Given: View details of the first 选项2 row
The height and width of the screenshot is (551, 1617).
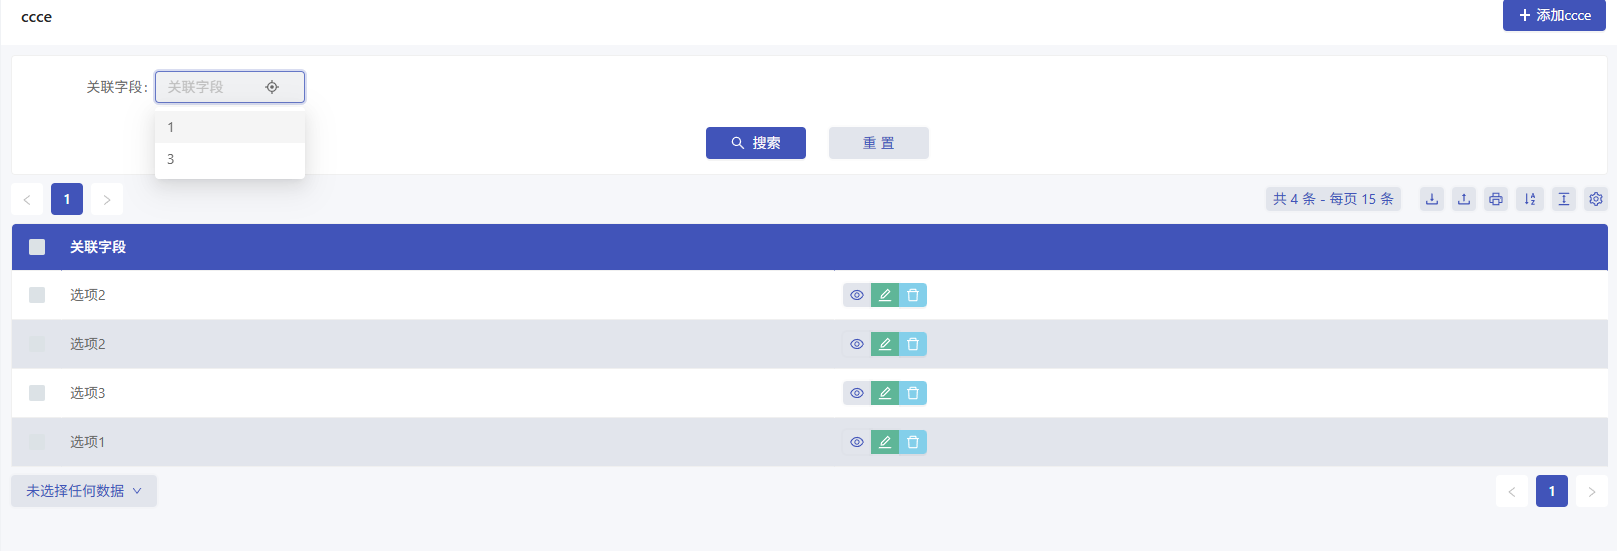Looking at the screenshot, I should pyautogui.click(x=857, y=295).
